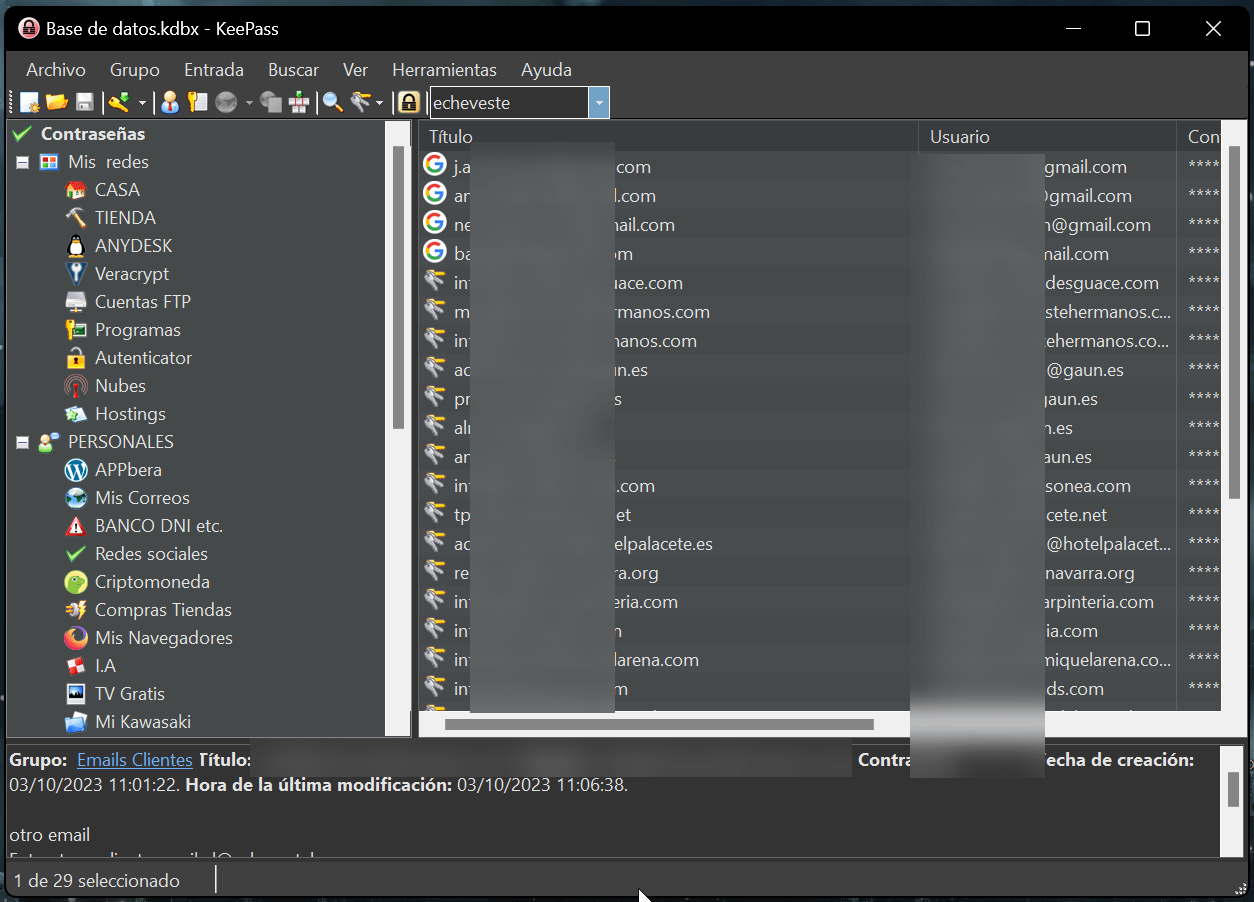
Task: Click the status text 1 de 29 seleccionado
Action: click(97, 881)
